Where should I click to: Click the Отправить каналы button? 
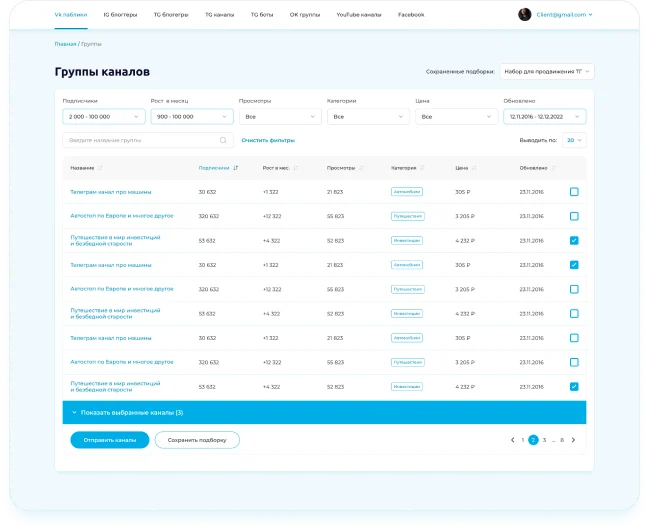coord(109,440)
